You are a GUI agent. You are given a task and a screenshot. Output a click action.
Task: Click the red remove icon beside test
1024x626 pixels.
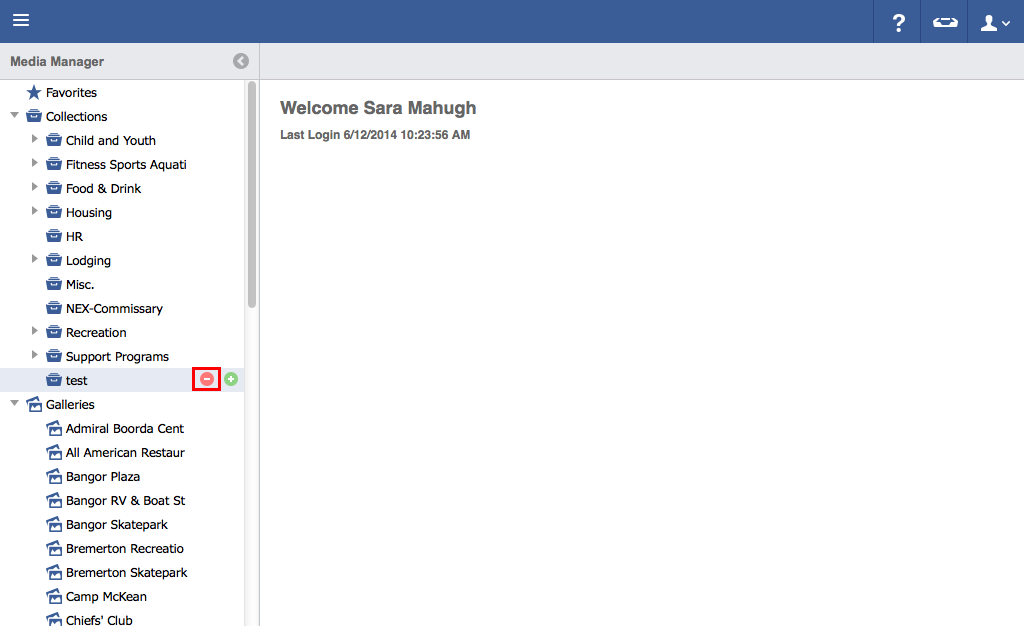pyautogui.click(x=207, y=380)
